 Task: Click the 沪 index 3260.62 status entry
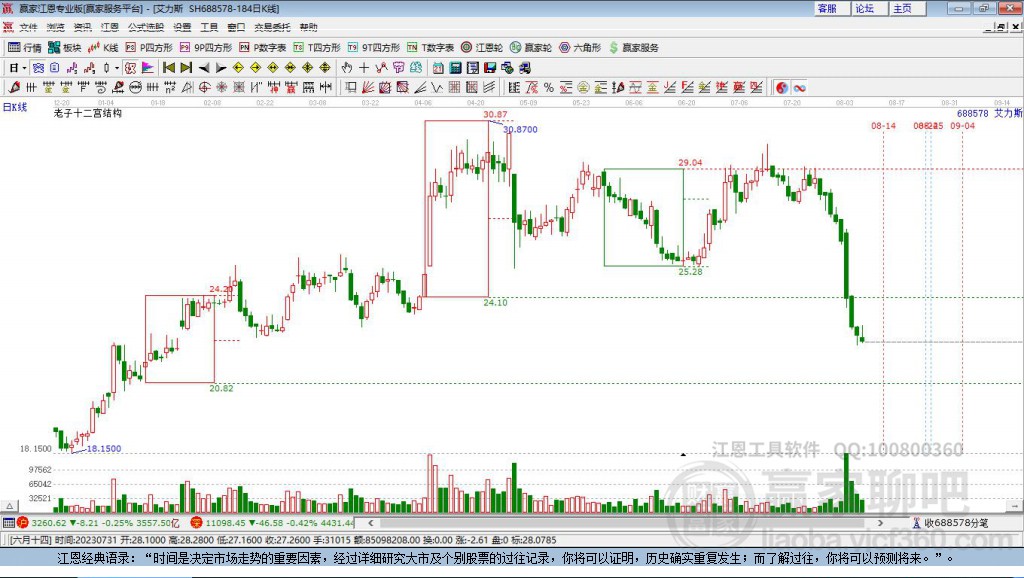click(x=98, y=522)
